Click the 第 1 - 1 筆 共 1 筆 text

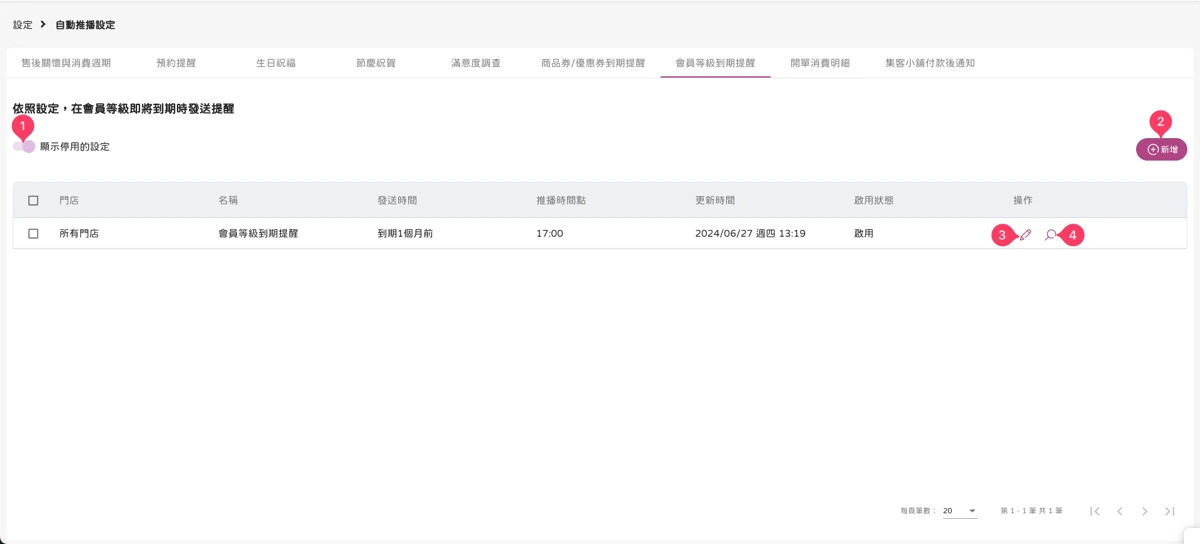point(1031,511)
